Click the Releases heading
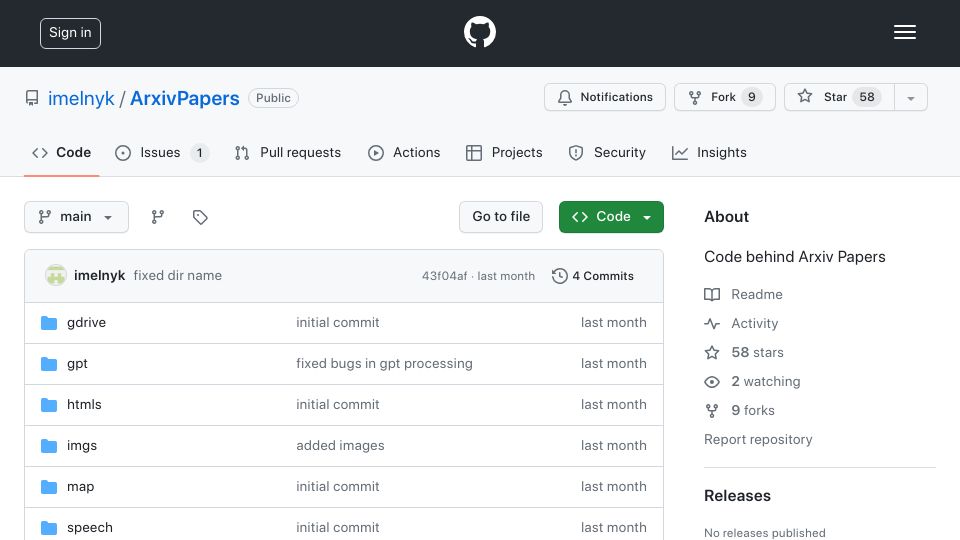This screenshot has width=960, height=540. (x=737, y=496)
